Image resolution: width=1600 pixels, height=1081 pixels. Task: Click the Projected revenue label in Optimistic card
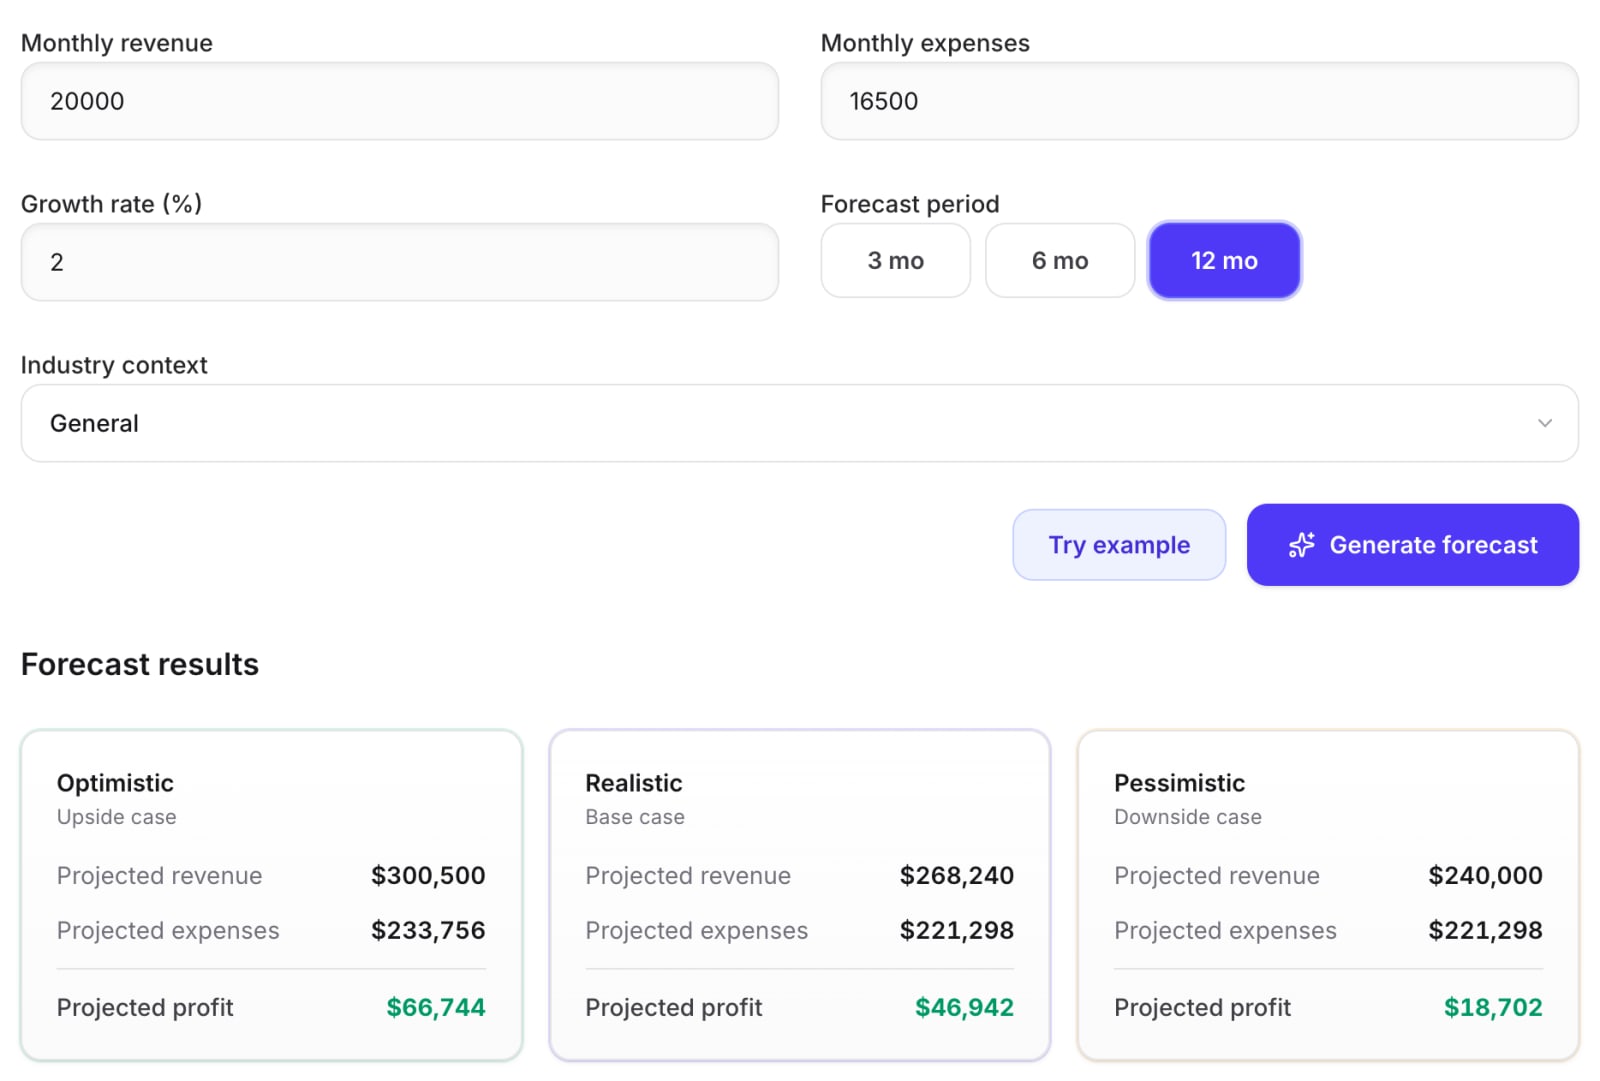160,876
